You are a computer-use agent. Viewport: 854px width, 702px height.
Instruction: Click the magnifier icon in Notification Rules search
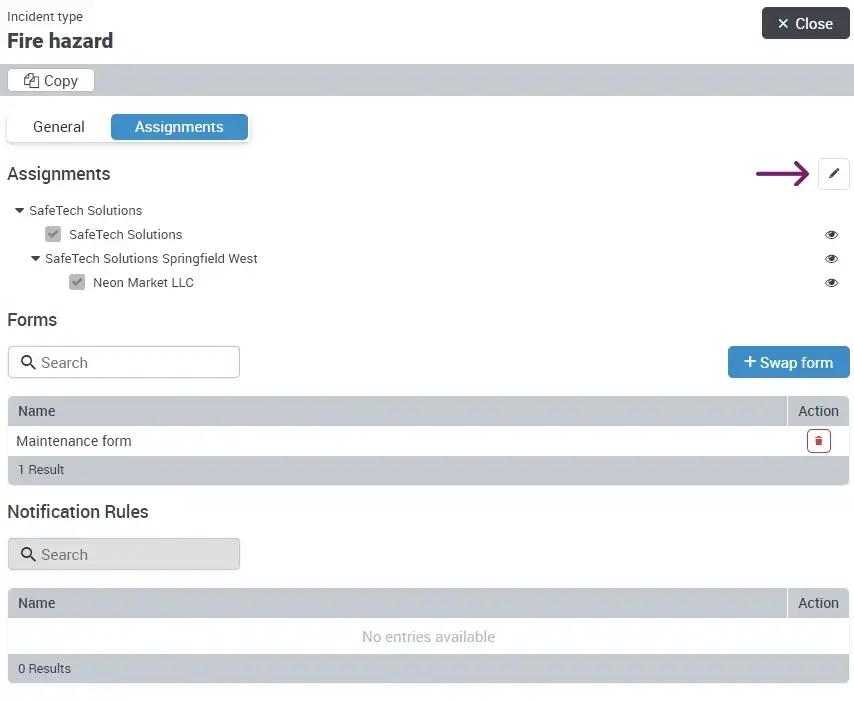(28, 555)
